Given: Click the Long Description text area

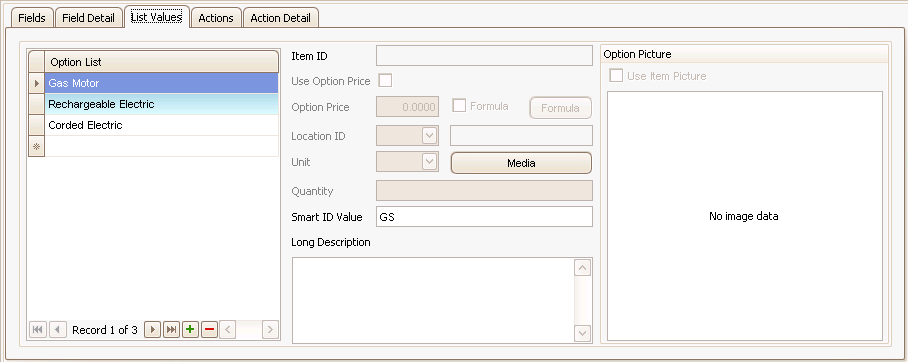Looking at the screenshot, I should (x=433, y=300).
